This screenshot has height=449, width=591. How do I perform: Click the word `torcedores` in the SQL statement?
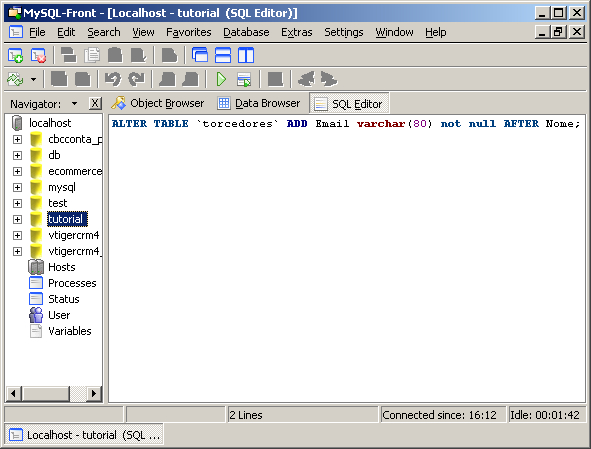click(237, 124)
